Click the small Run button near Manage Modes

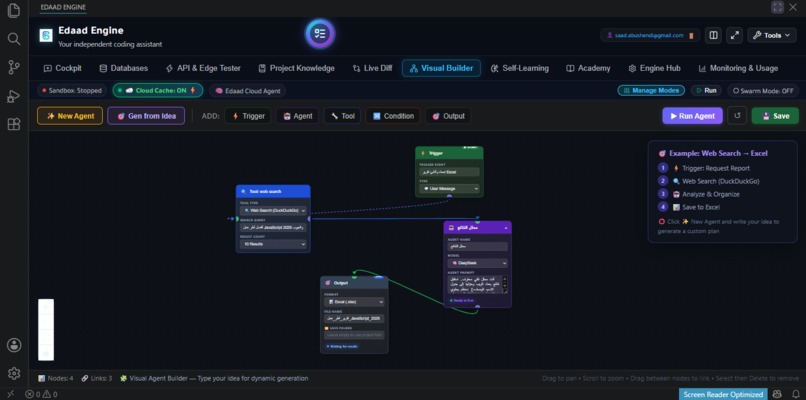coord(706,90)
